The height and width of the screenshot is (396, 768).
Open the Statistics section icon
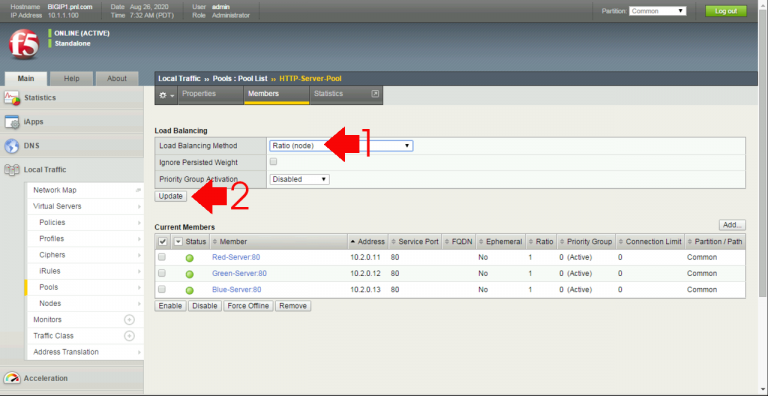(13, 98)
